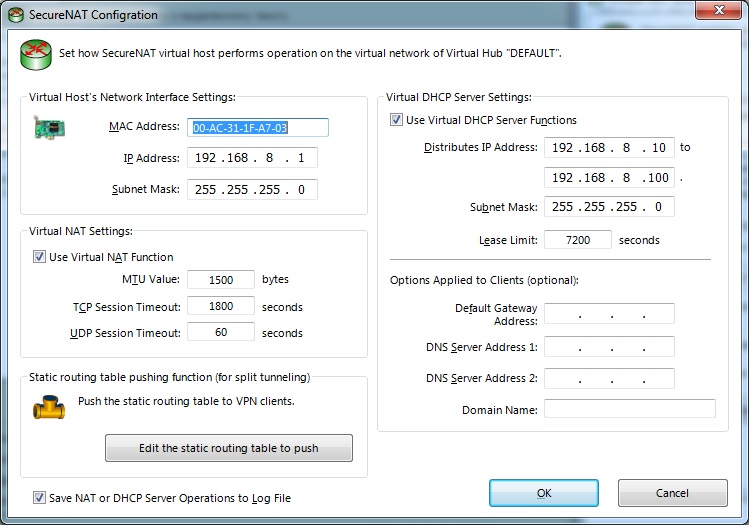Image resolution: width=750 pixels, height=527 pixels.
Task: Click the 'Distributes IP Address:' label
Action: pyautogui.click(x=481, y=147)
